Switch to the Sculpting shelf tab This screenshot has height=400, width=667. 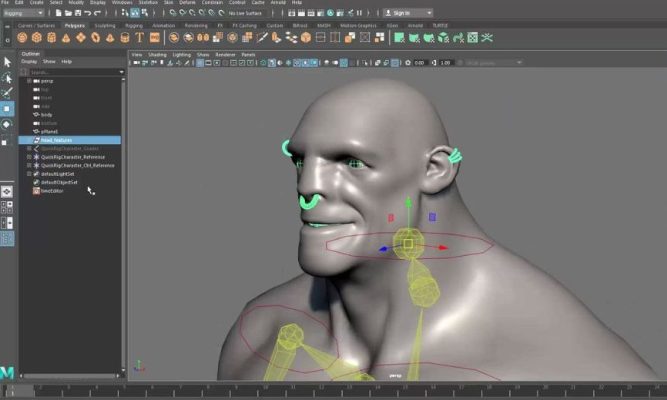105,25
